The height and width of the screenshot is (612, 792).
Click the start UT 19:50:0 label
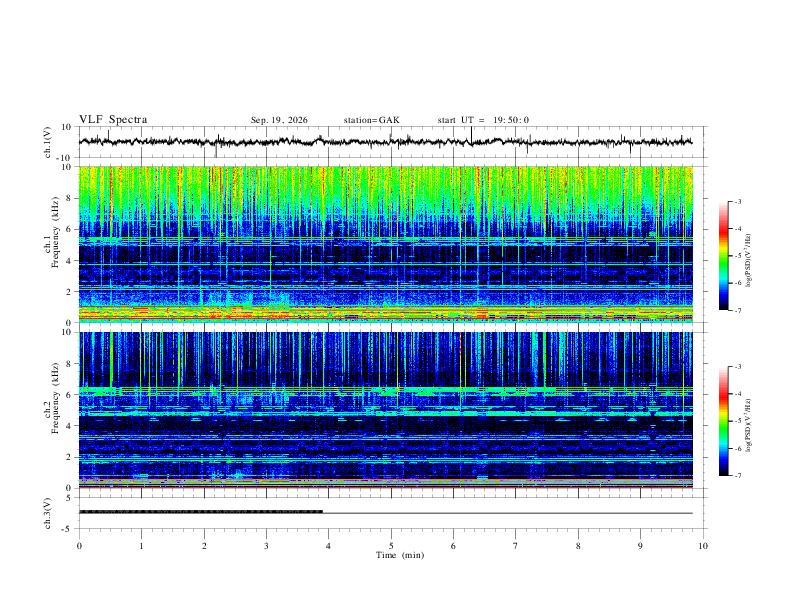pyautogui.click(x=483, y=120)
